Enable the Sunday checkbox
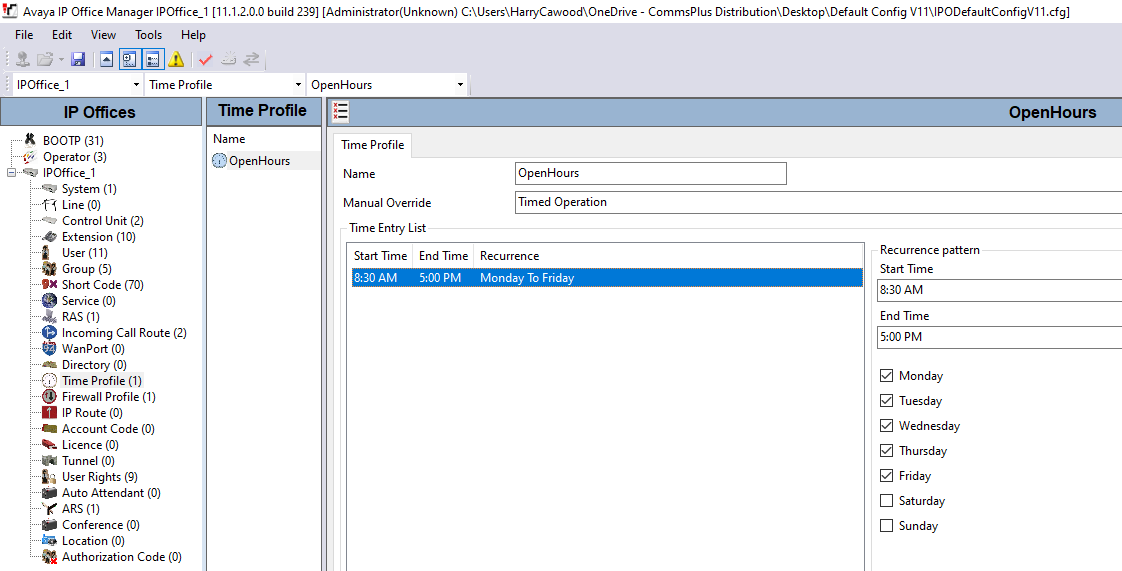This screenshot has width=1122, height=571. (887, 526)
